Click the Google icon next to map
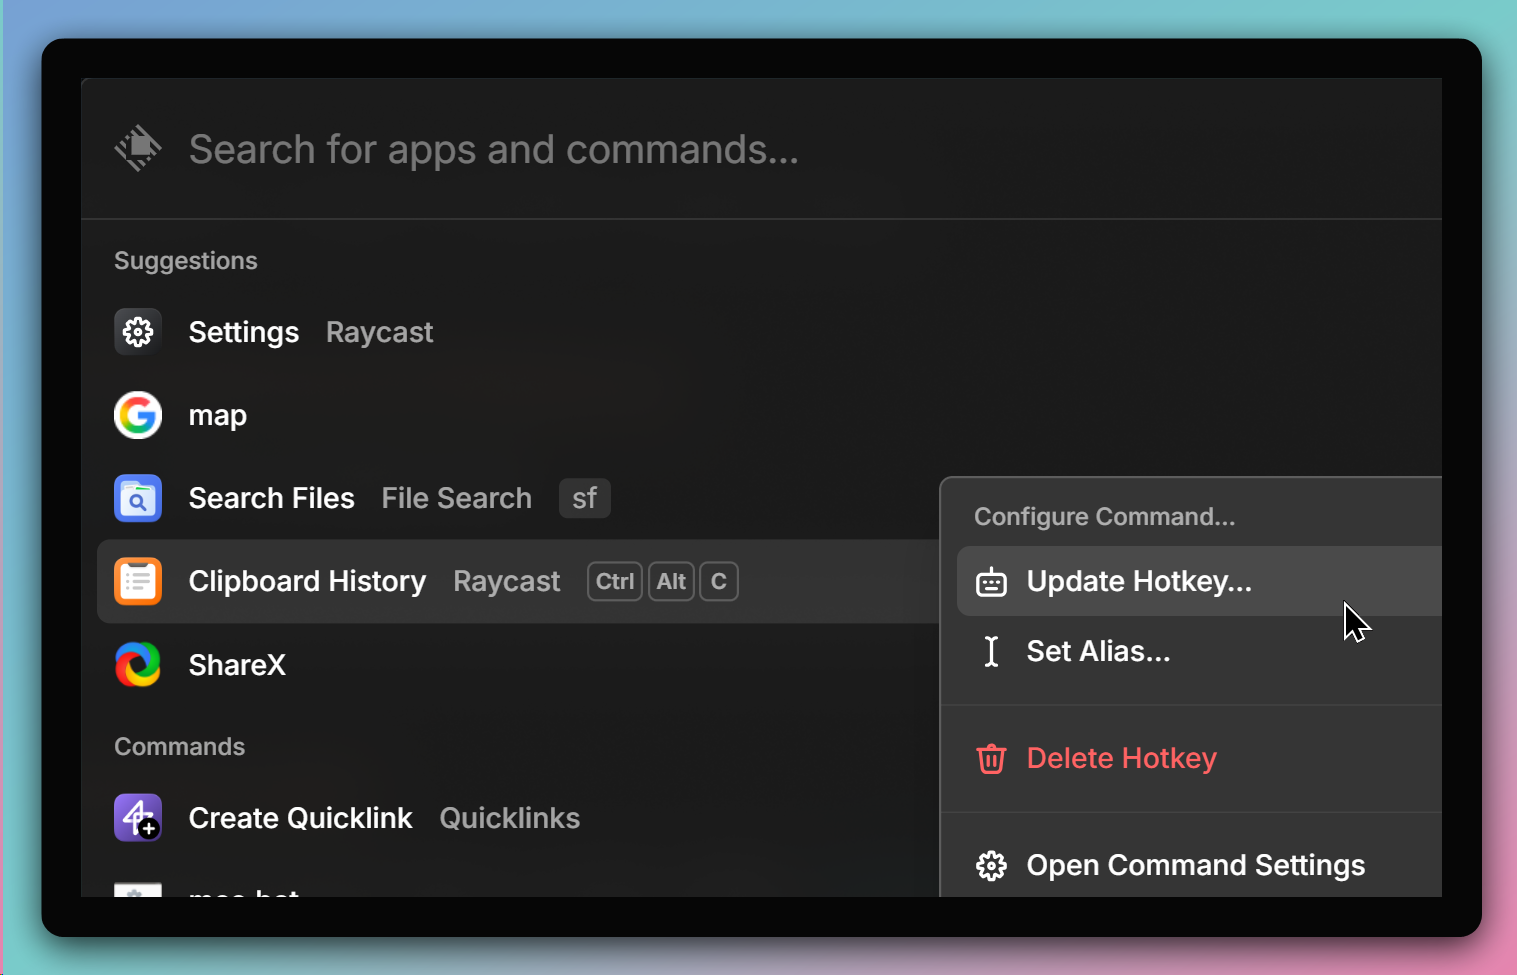The height and width of the screenshot is (975, 1517). pyautogui.click(x=138, y=415)
